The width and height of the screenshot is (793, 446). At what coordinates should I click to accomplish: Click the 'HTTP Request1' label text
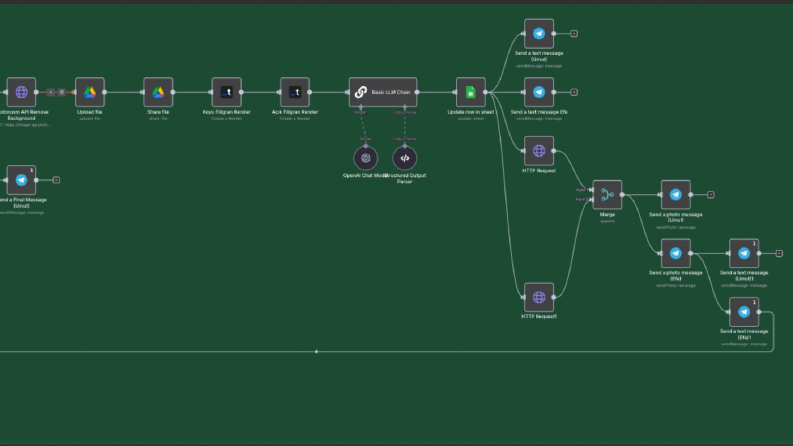pos(539,316)
